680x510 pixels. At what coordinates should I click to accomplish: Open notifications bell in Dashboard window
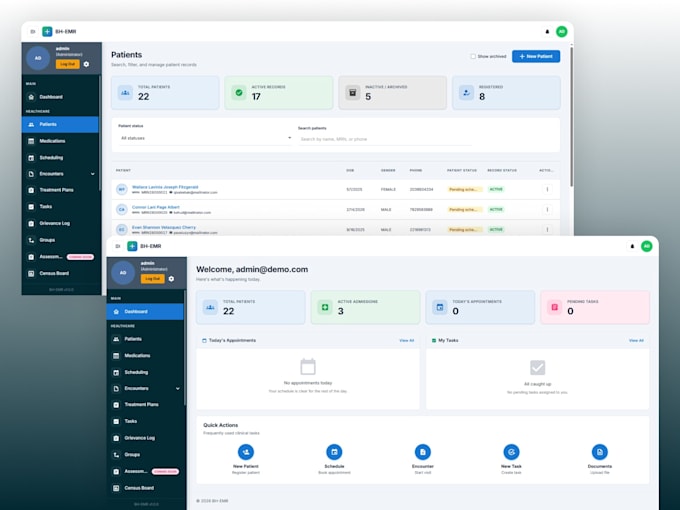tap(632, 246)
